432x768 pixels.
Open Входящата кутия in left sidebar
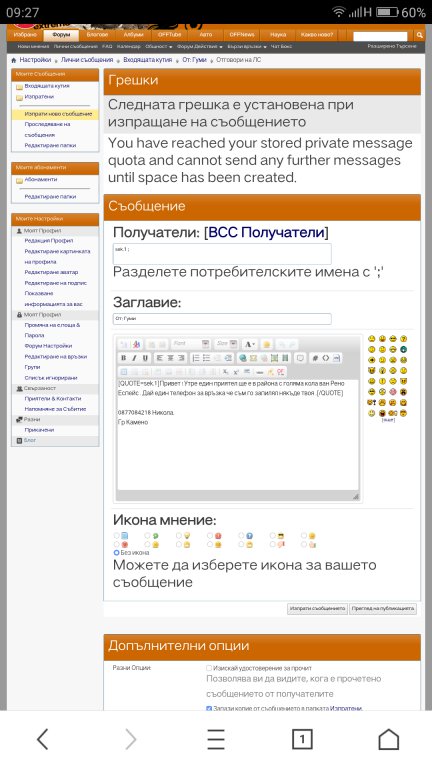click(x=47, y=86)
